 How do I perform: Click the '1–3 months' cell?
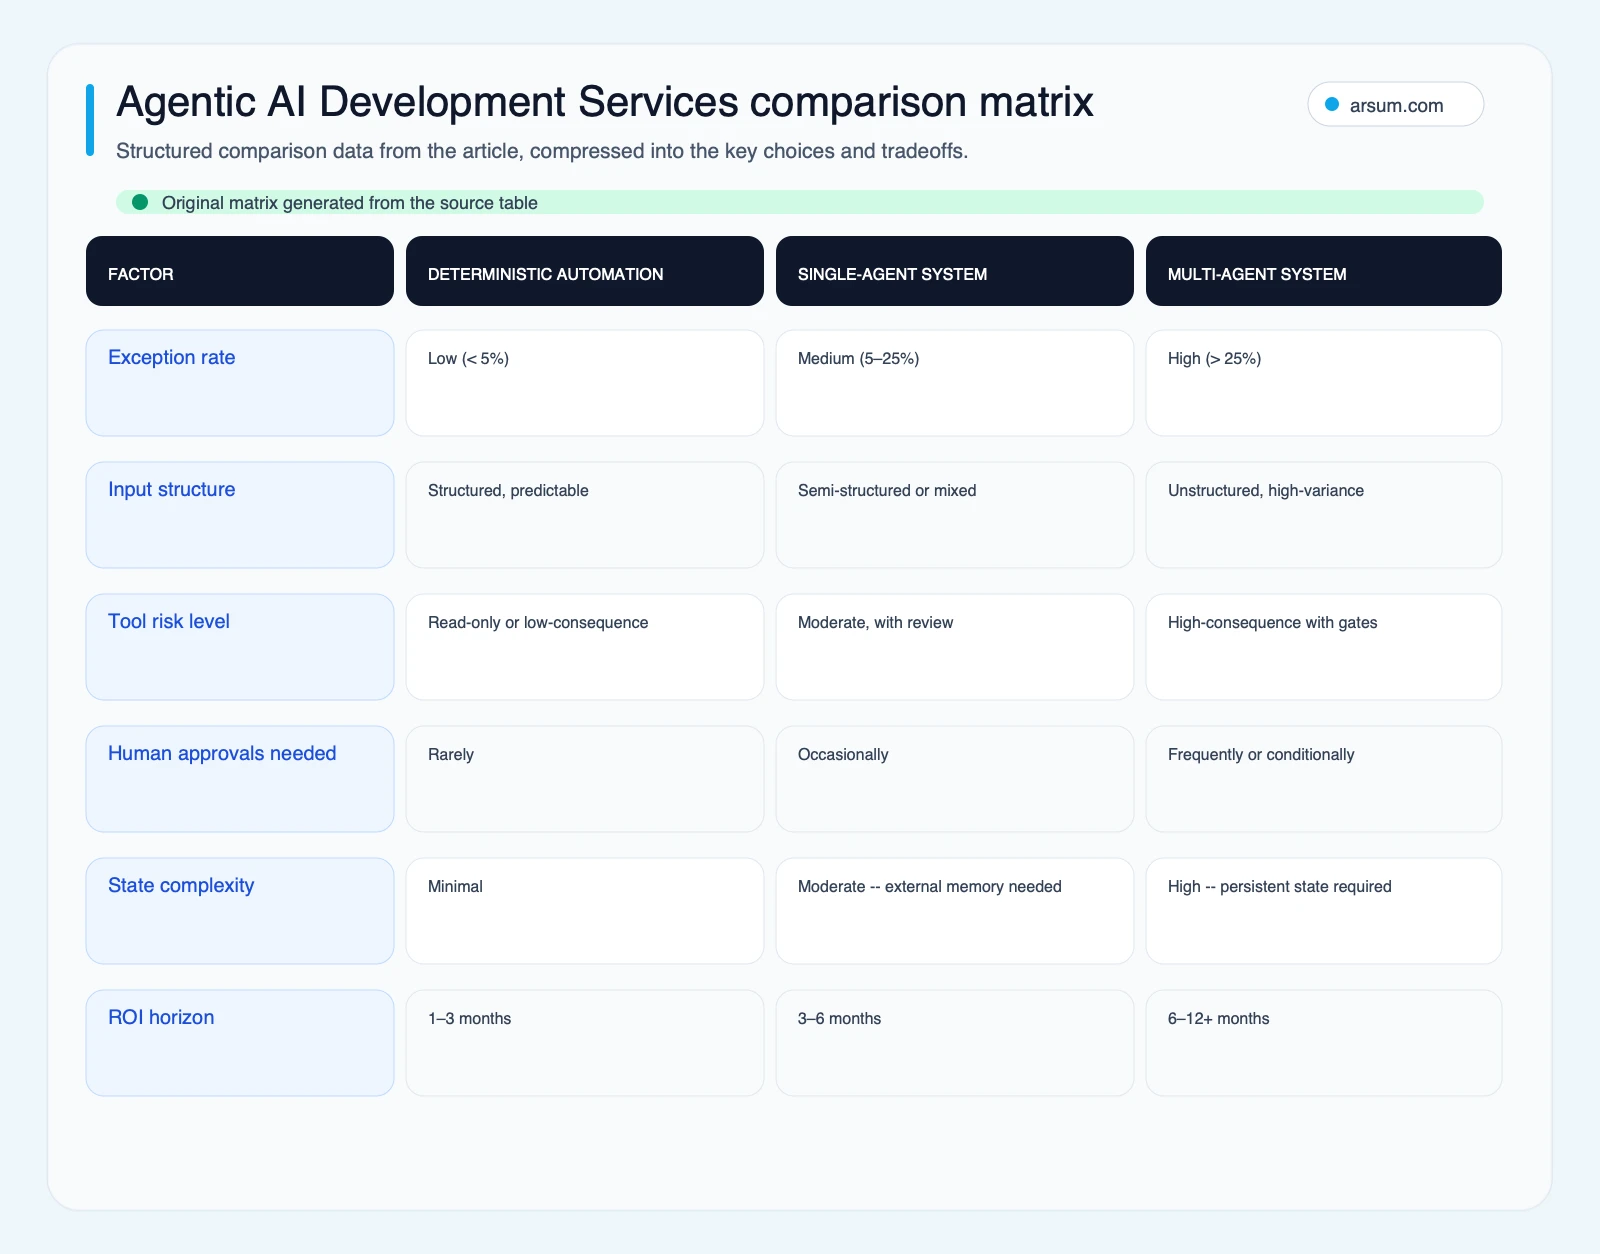(x=585, y=1043)
